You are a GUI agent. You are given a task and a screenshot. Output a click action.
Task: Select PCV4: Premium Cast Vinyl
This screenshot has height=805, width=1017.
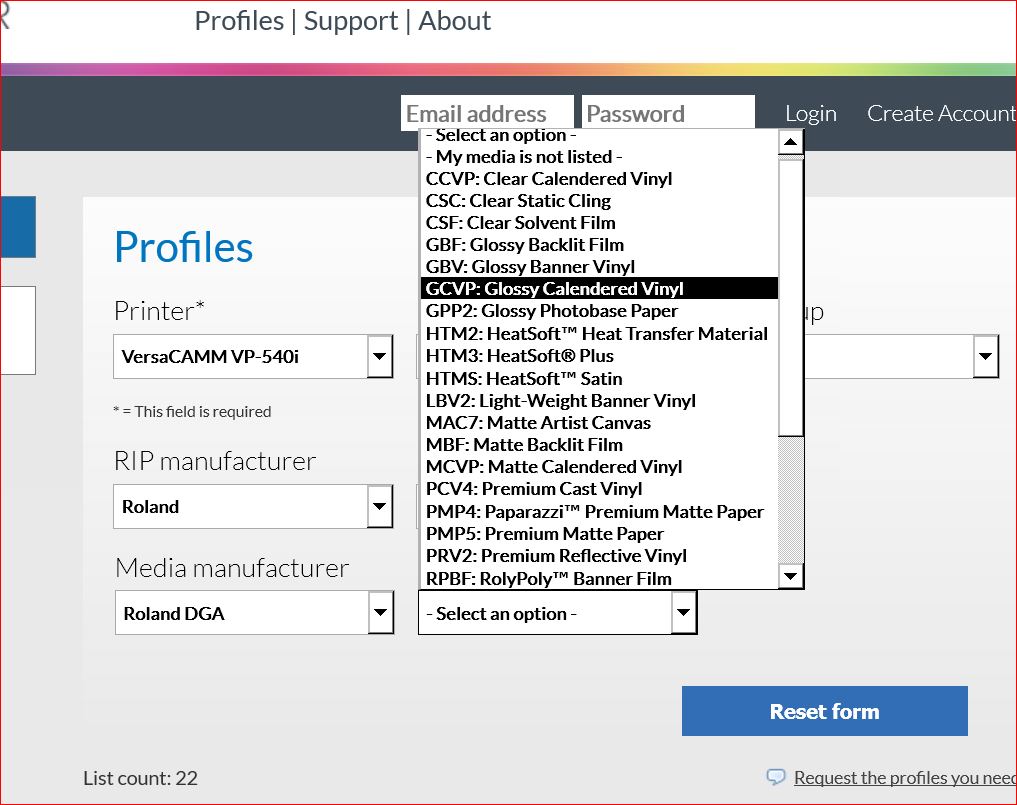599,488
